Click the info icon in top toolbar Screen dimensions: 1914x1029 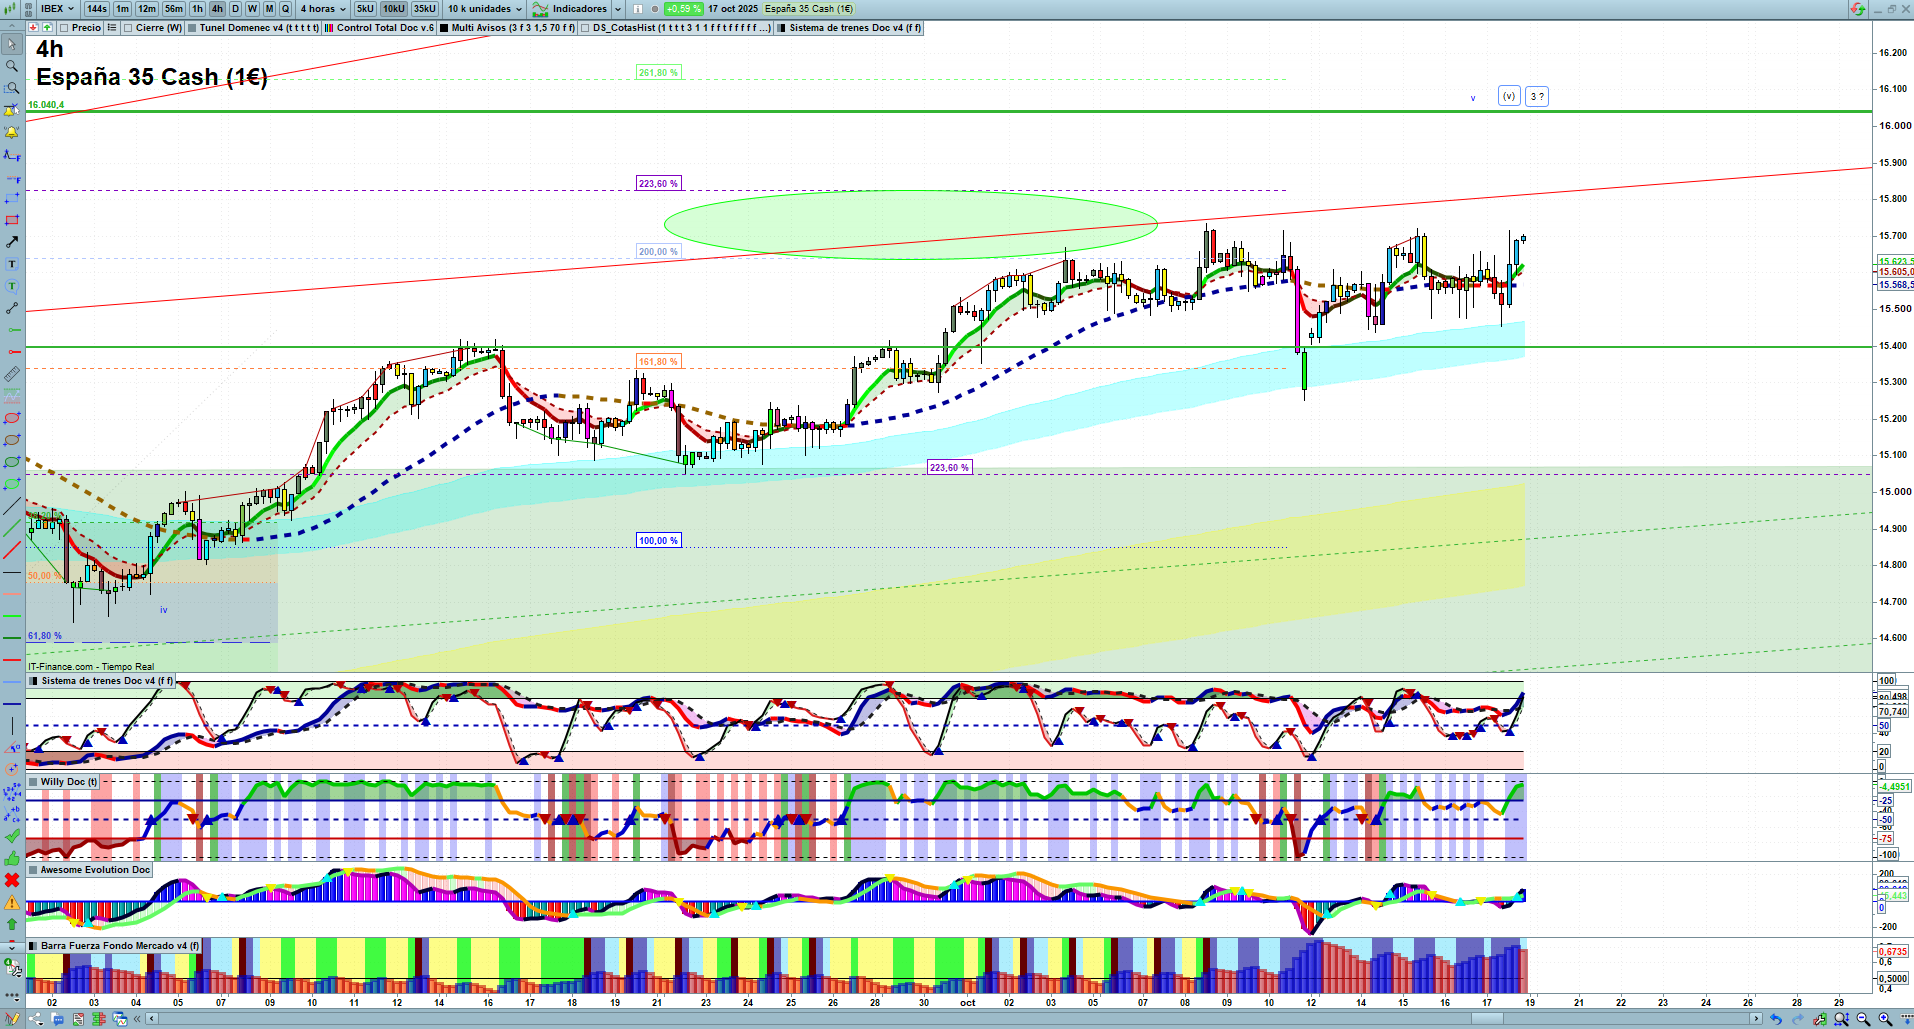point(638,9)
